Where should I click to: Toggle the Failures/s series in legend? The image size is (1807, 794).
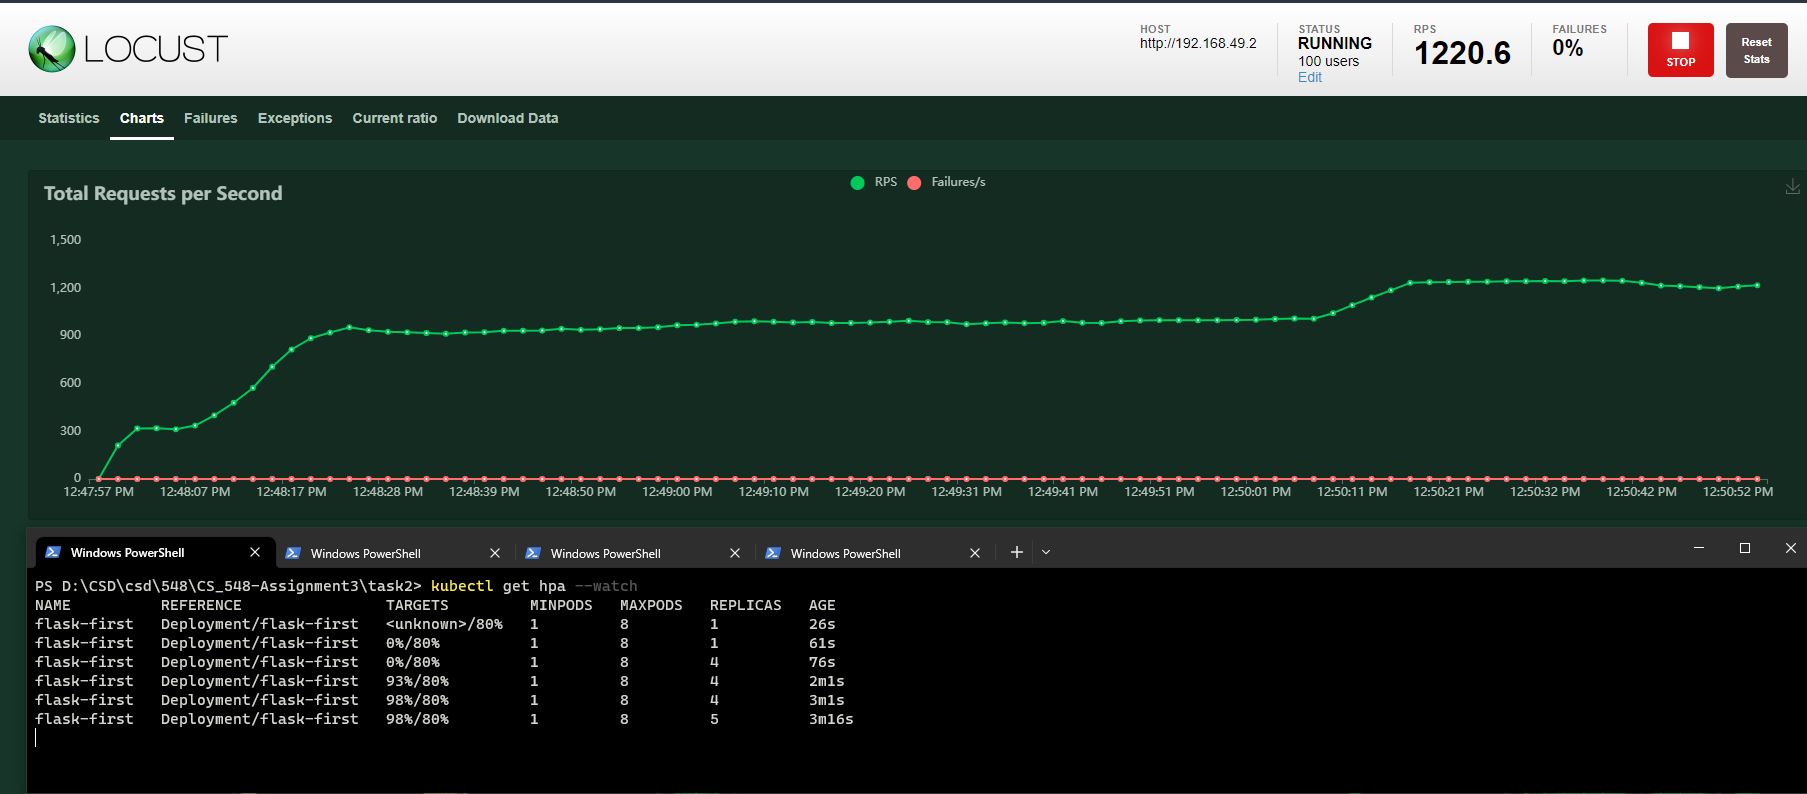(946, 182)
